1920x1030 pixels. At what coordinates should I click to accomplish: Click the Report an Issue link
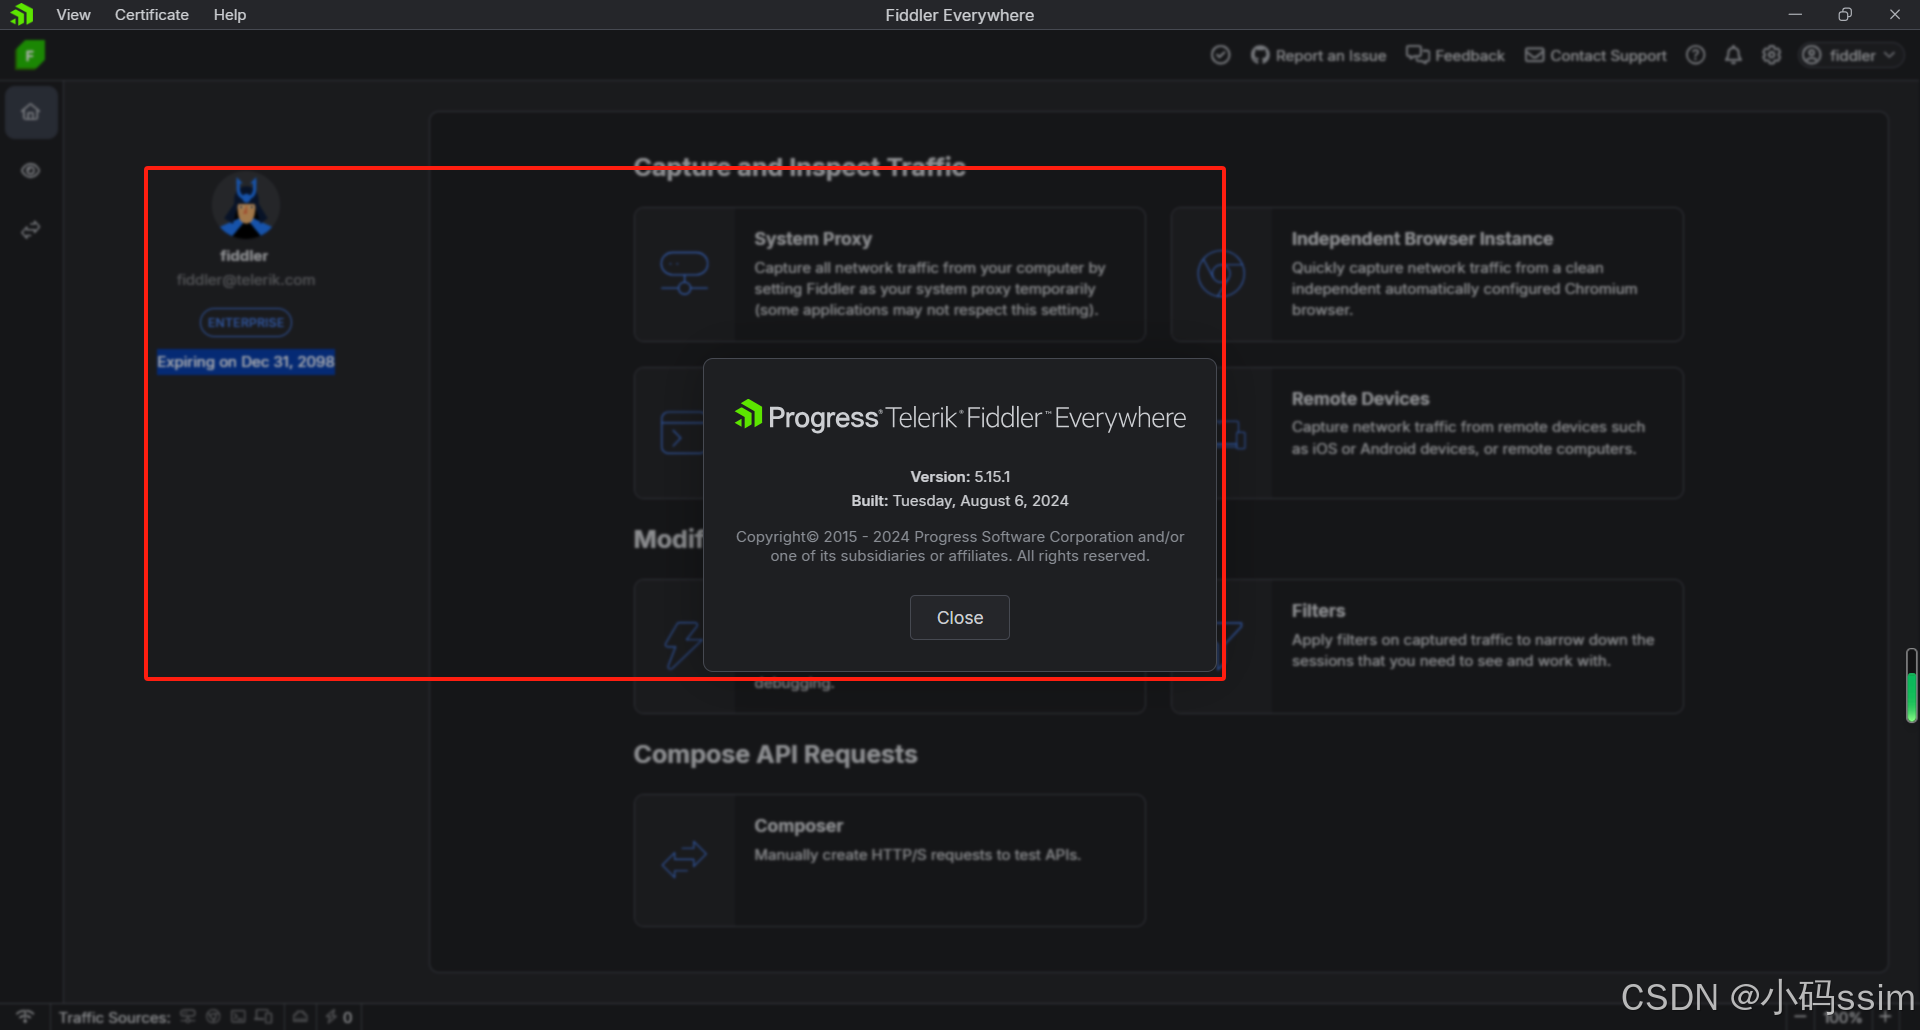click(1318, 55)
